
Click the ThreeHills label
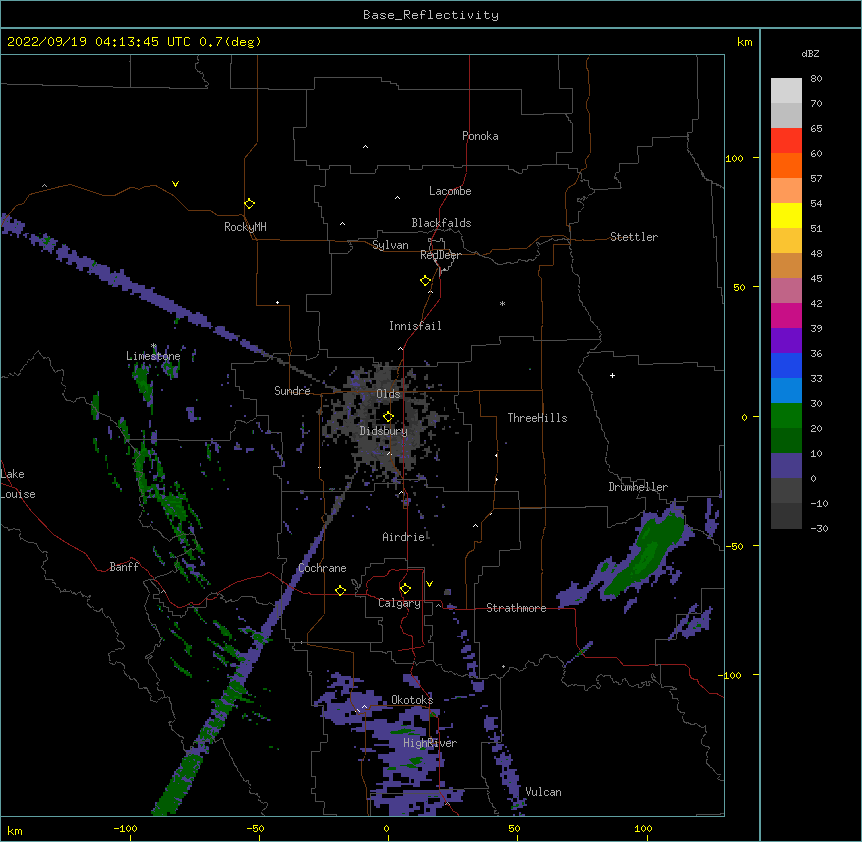tap(537, 418)
